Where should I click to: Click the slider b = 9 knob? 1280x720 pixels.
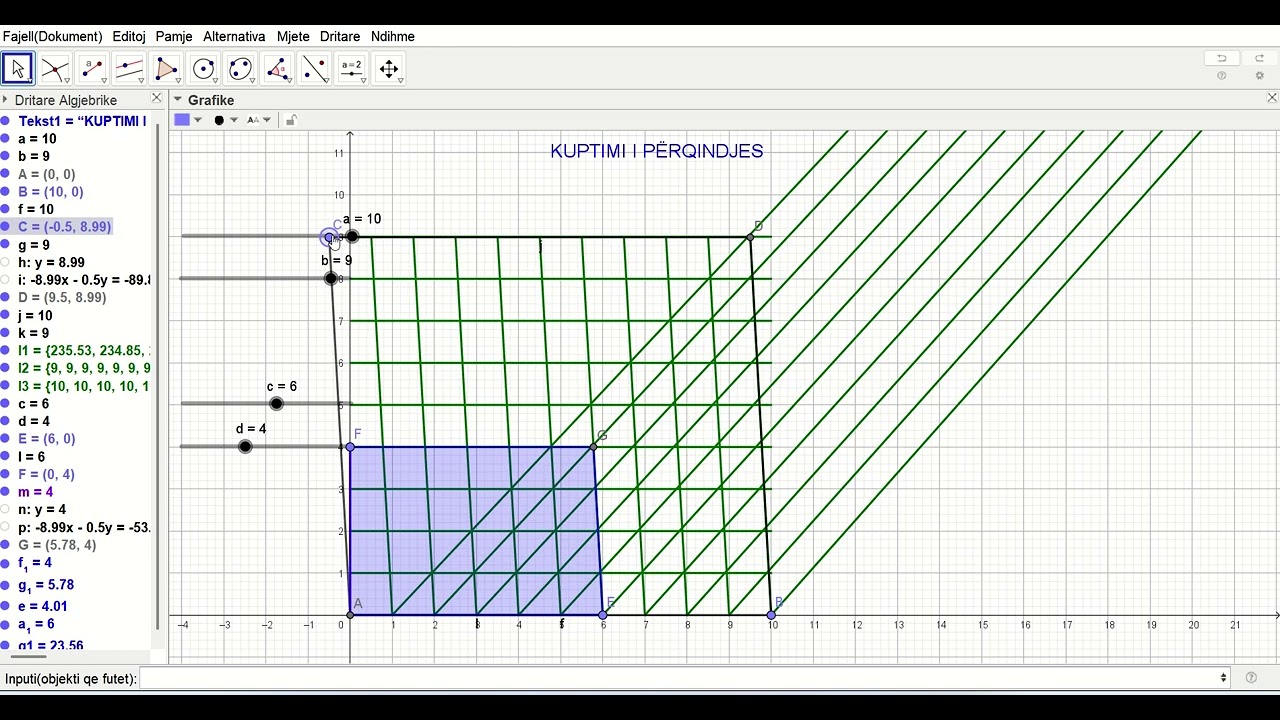[x=331, y=278]
